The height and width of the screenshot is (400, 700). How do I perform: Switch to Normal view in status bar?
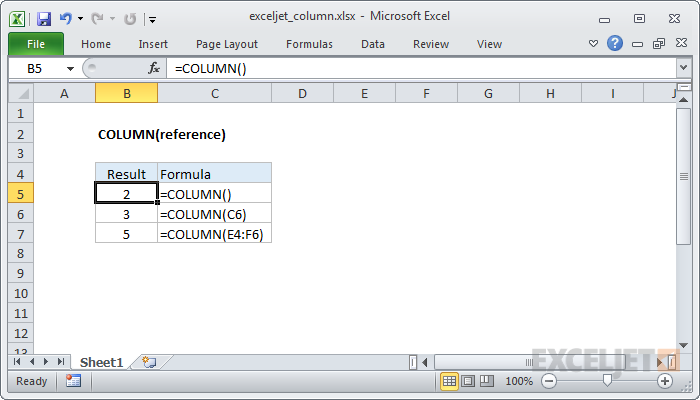tap(449, 381)
